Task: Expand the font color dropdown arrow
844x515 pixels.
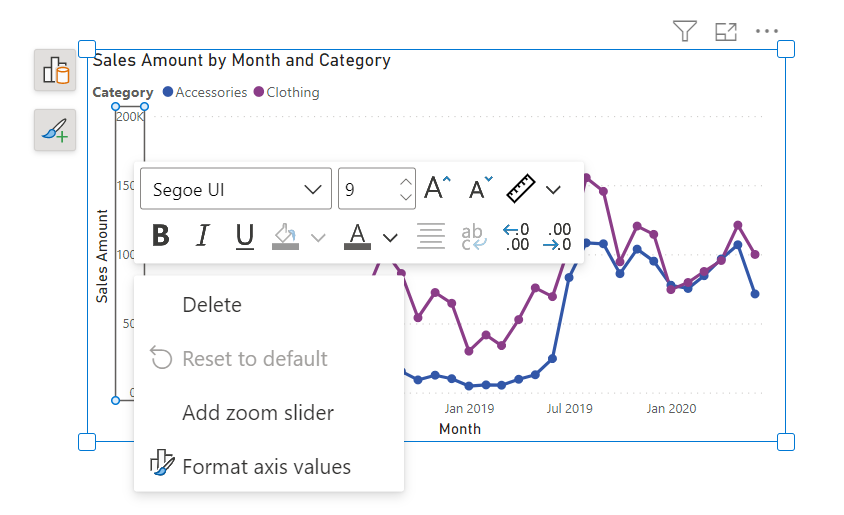Action: coord(391,237)
